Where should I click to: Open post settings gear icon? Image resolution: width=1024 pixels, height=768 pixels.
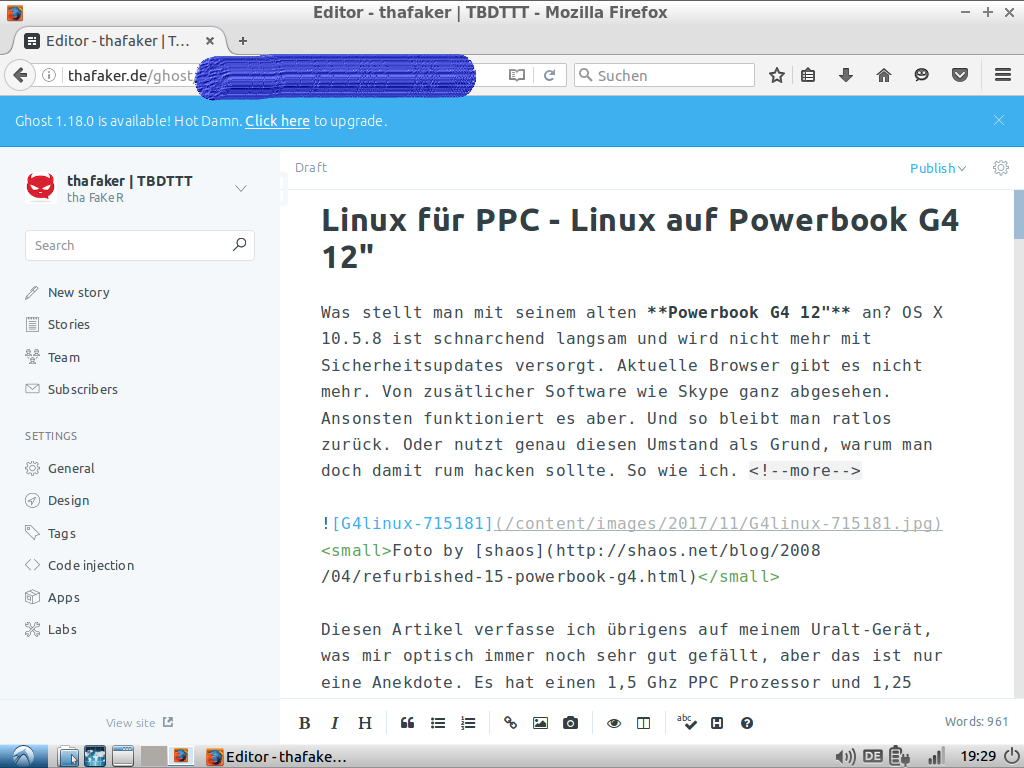(1000, 168)
